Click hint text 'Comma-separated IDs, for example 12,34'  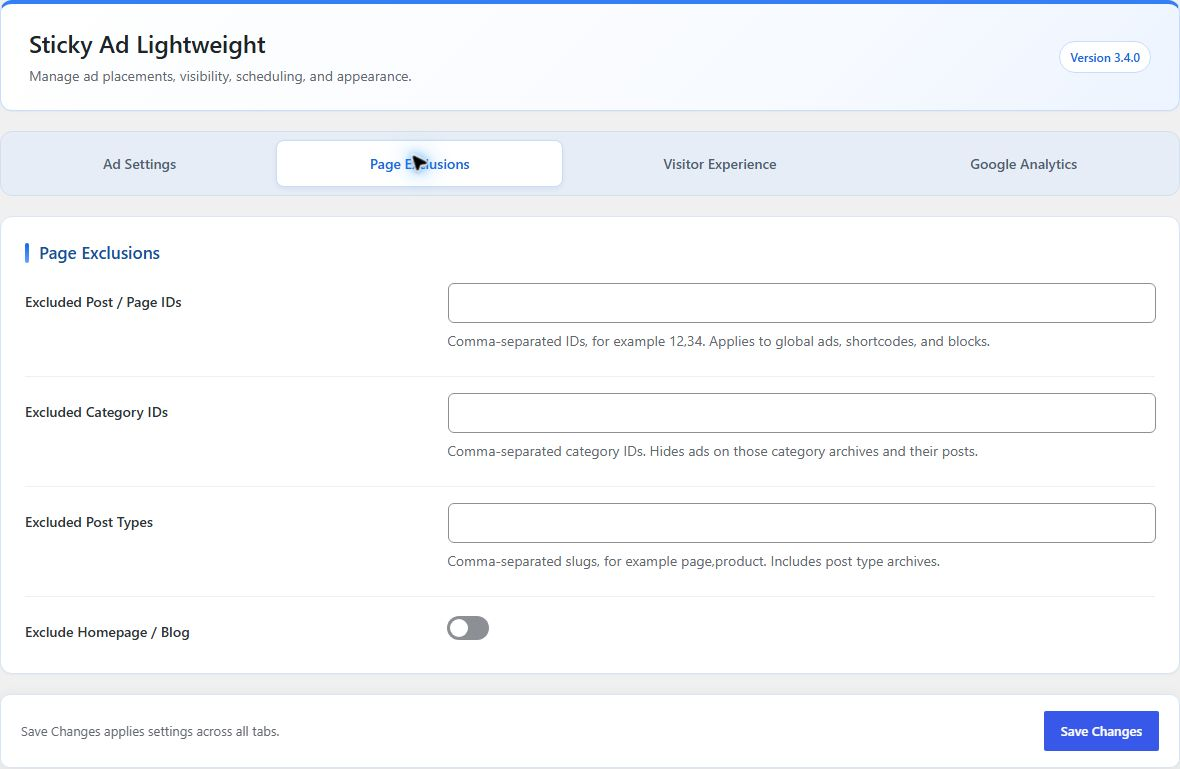[x=576, y=342]
